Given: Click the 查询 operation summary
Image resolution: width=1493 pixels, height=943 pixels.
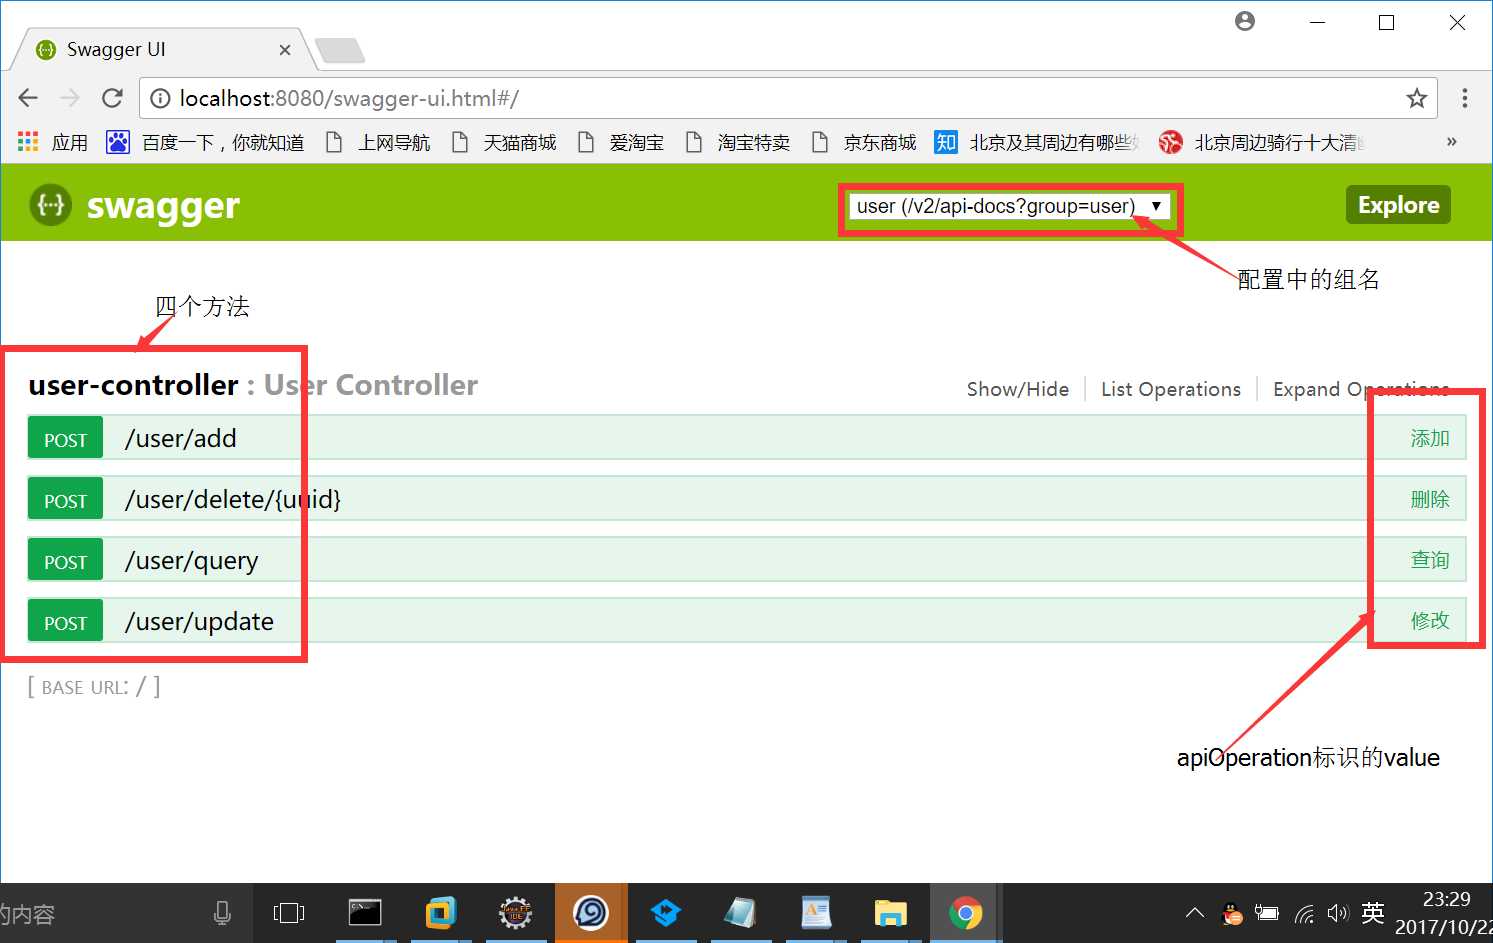Looking at the screenshot, I should point(1430,560).
